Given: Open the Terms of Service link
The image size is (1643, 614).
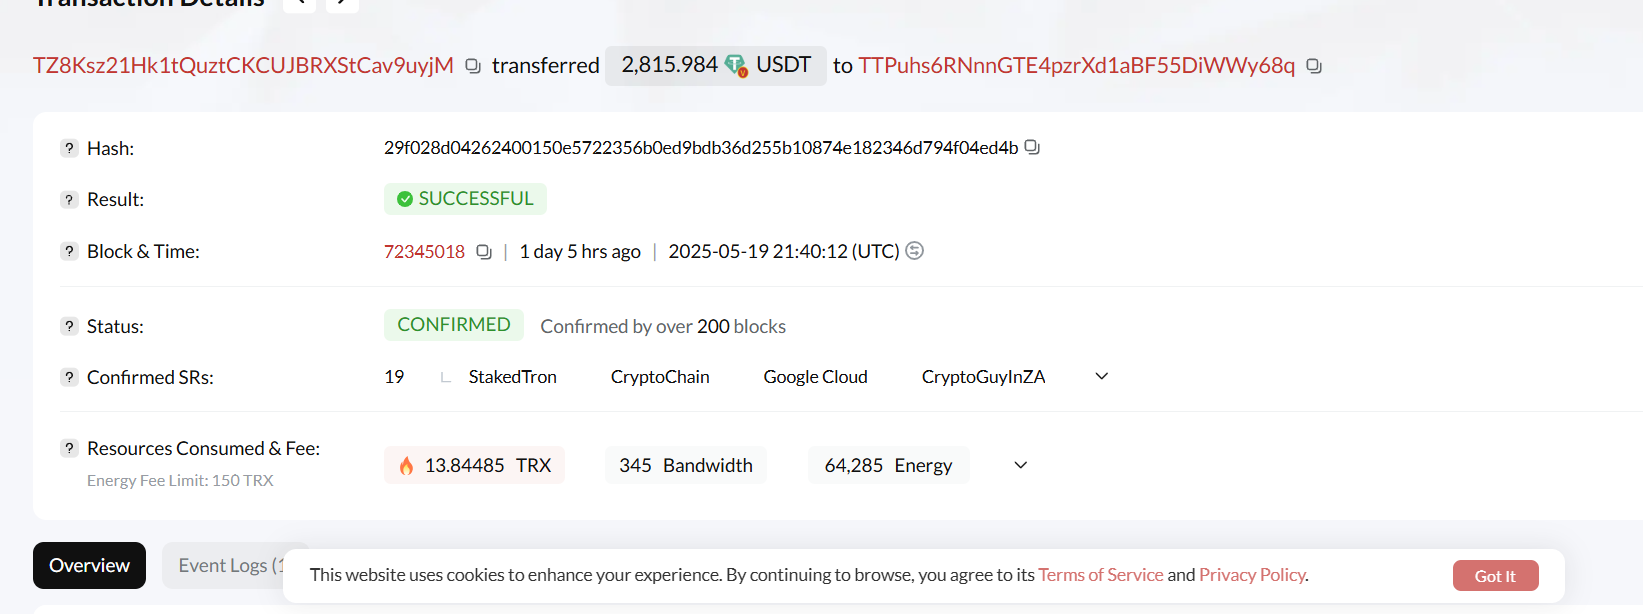Looking at the screenshot, I should [1100, 575].
